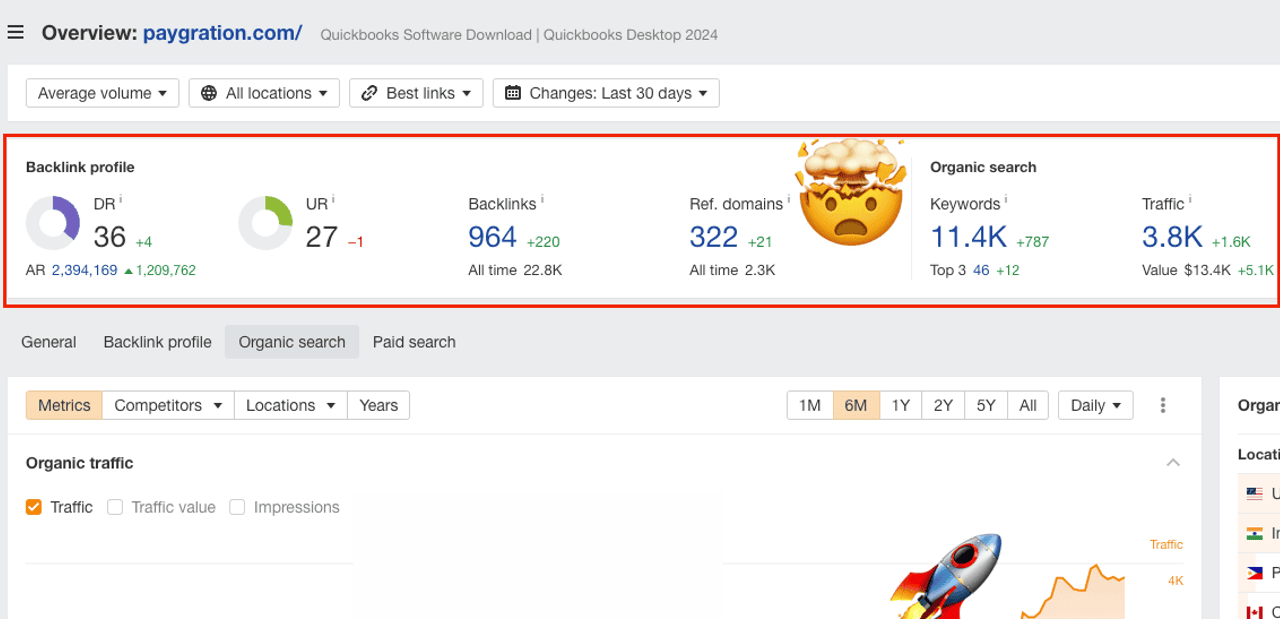This screenshot has height=619, width=1280.
Task: Click the All time 2.3K domains text
Action: (x=732, y=270)
